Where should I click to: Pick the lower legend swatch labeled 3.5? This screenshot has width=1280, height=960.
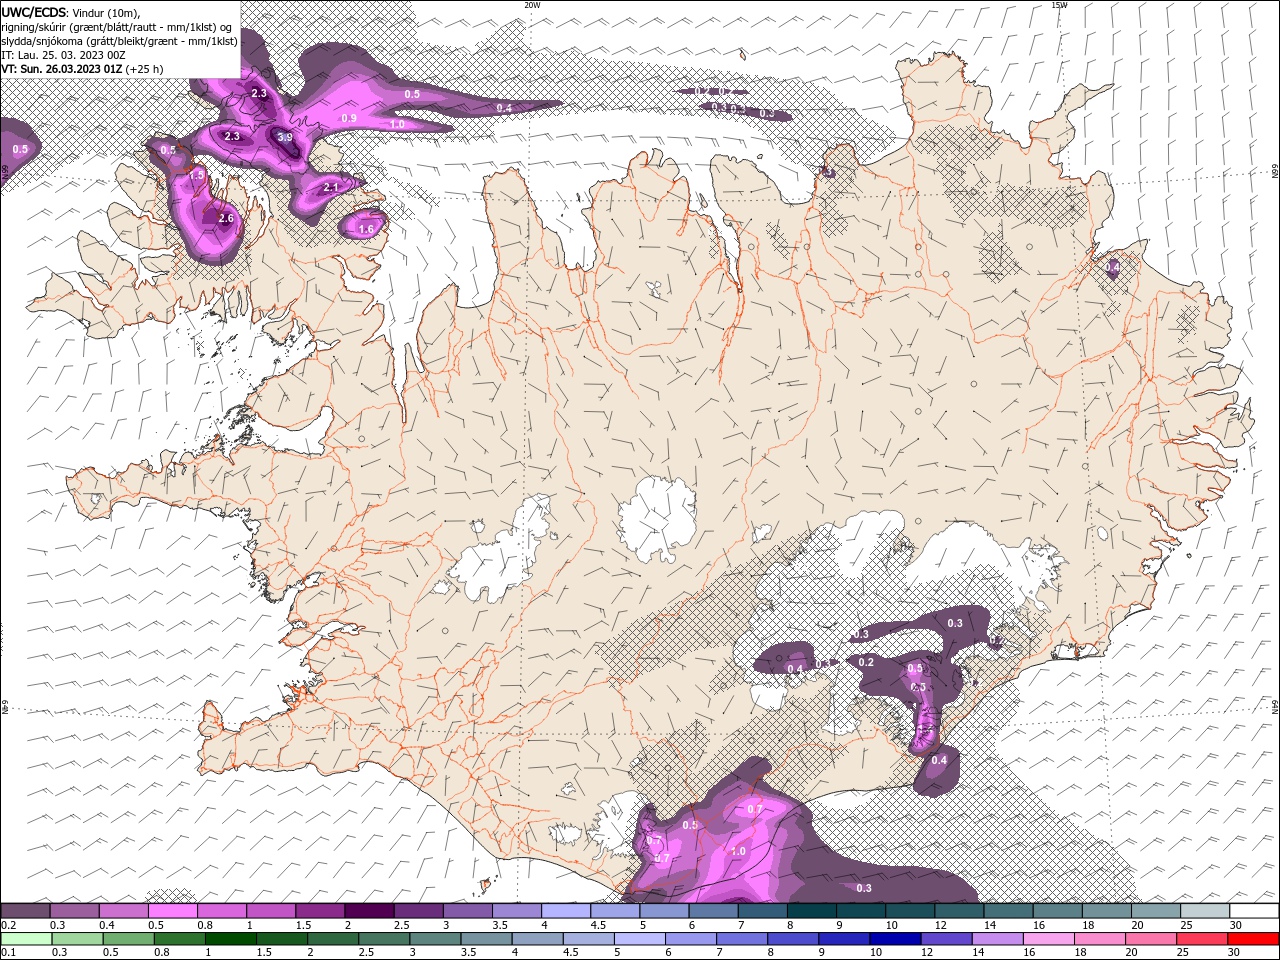486,939
